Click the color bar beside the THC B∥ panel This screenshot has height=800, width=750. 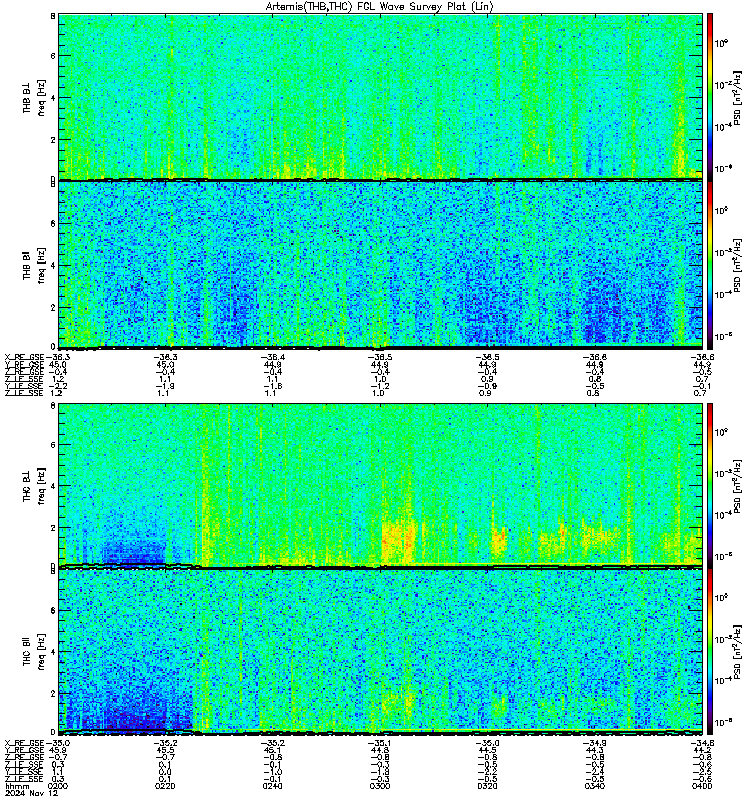pyautogui.click(x=709, y=652)
